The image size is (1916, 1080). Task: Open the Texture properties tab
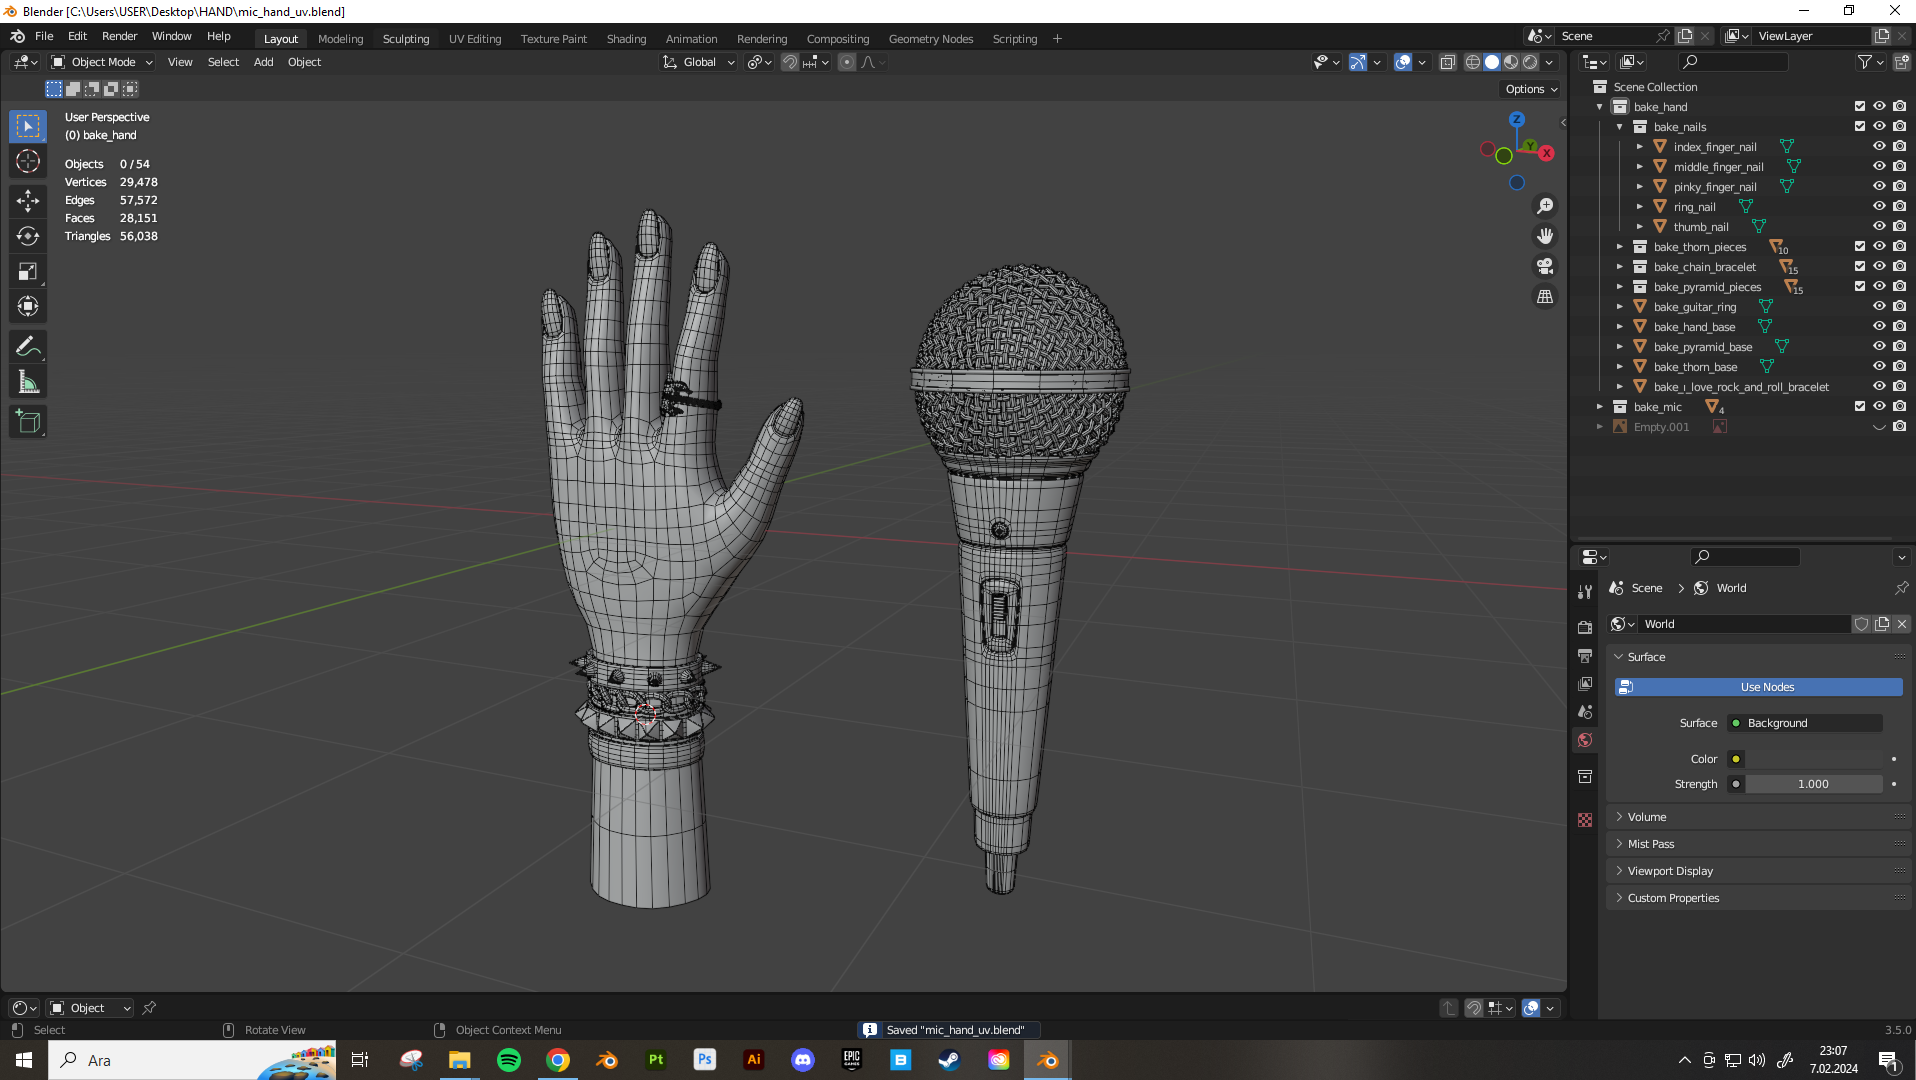click(1585, 820)
